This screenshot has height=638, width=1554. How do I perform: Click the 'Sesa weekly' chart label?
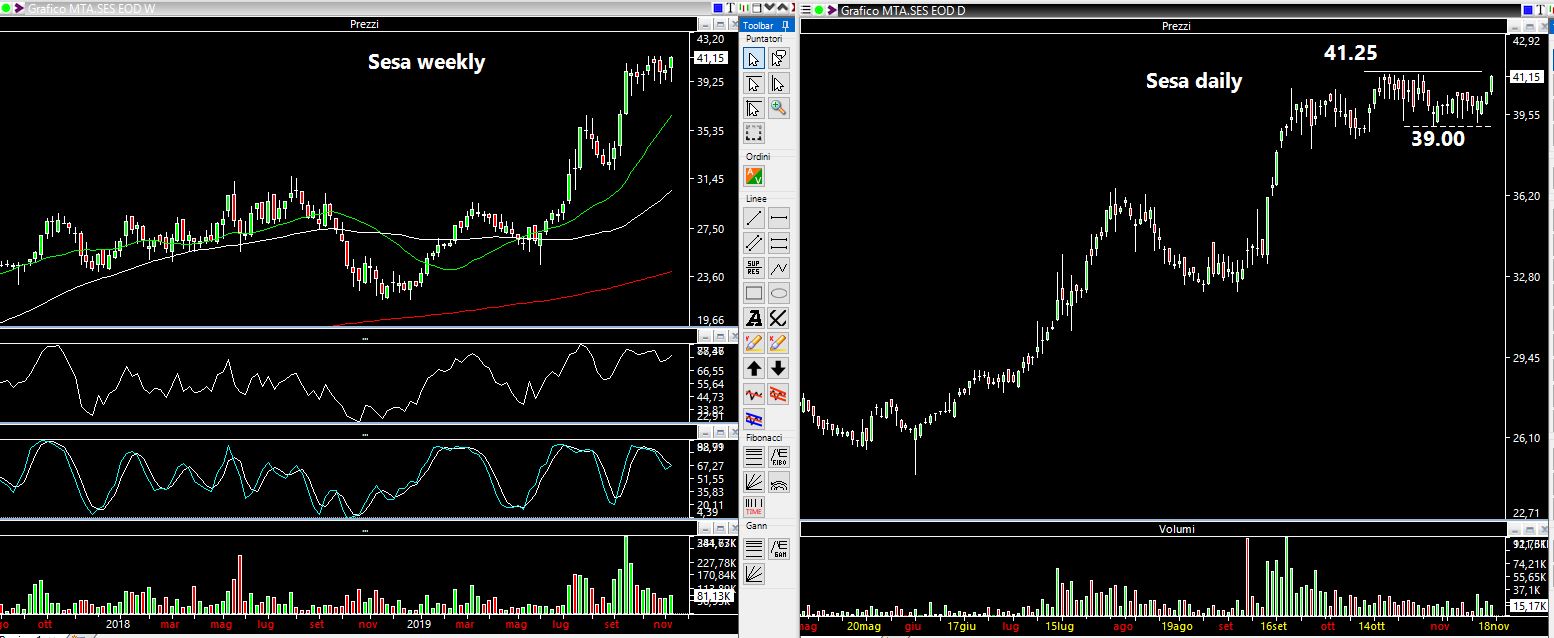[427, 62]
